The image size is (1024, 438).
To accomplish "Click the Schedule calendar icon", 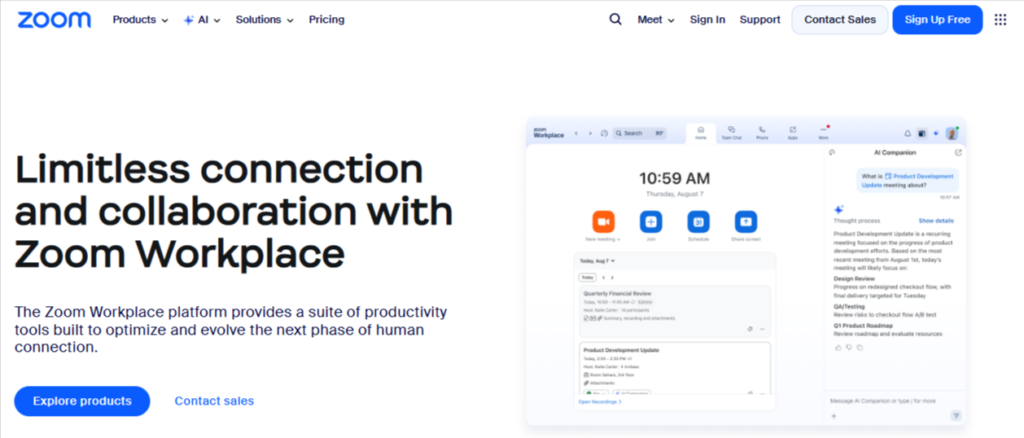I will point(698,222).
